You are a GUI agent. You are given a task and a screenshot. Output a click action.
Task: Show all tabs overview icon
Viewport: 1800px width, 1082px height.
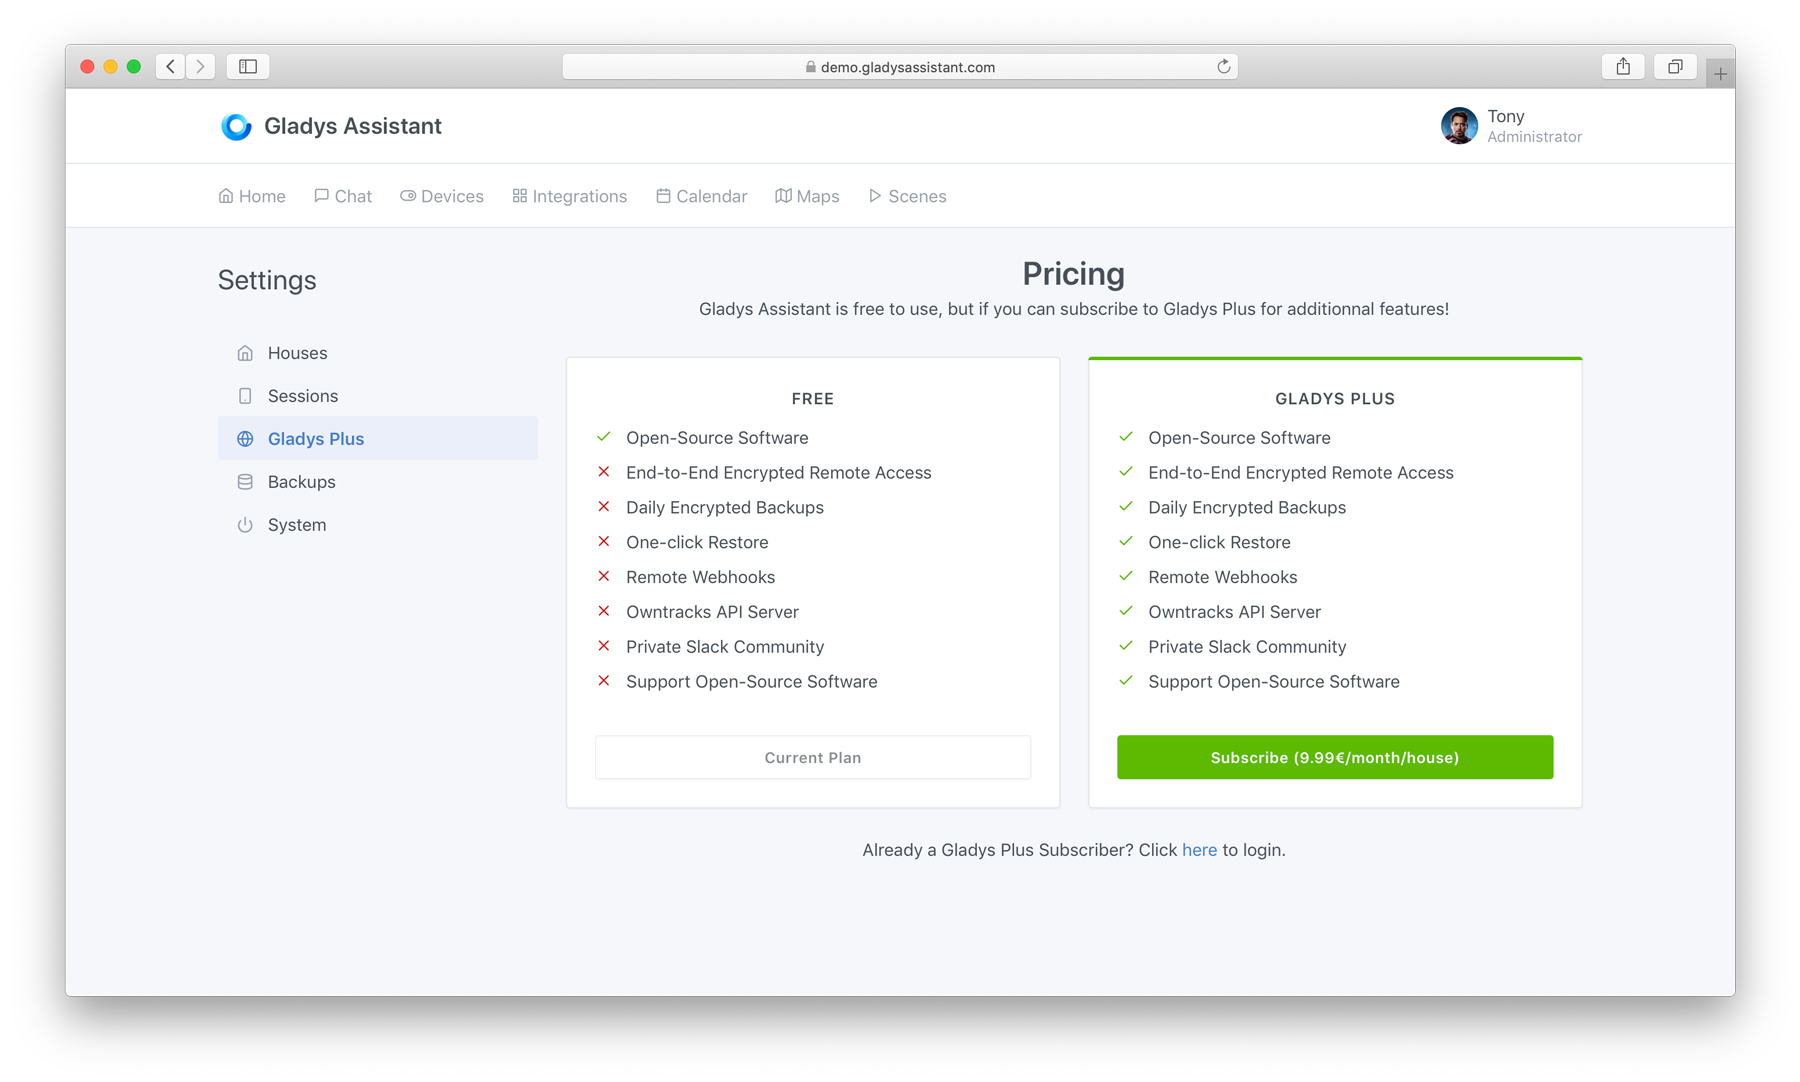point(1675,66)
